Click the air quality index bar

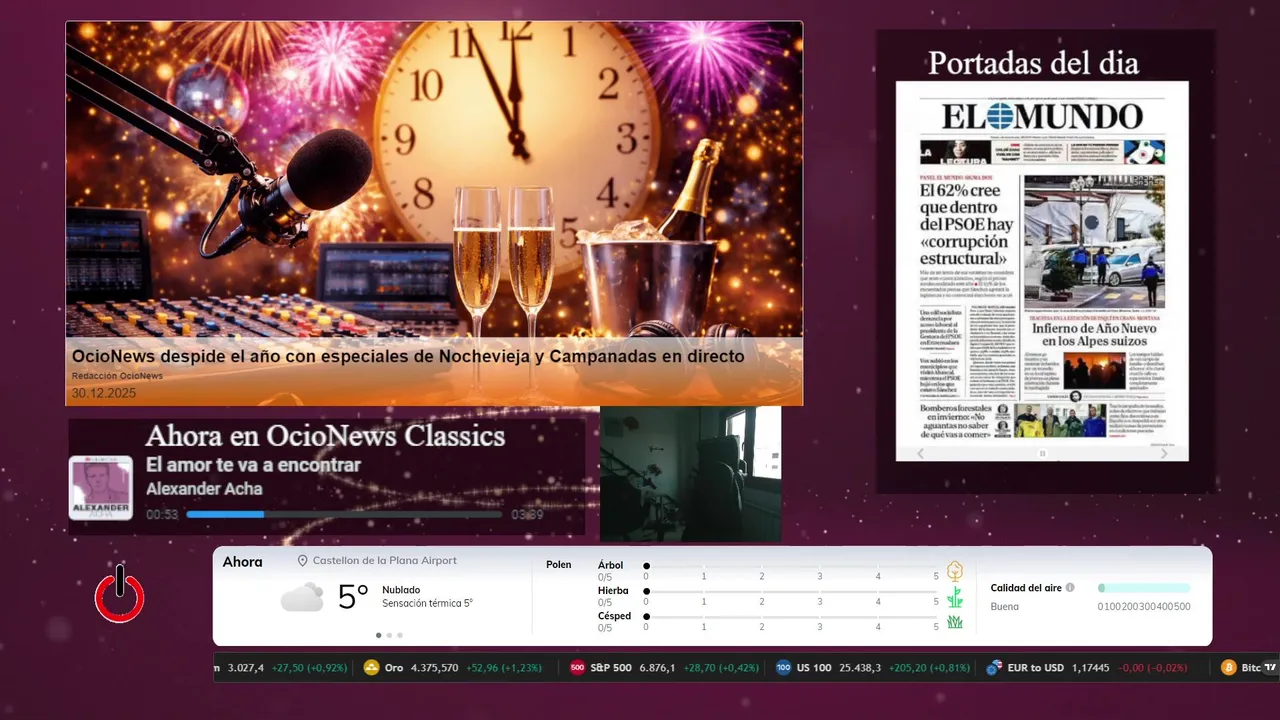coord(1144,588)
